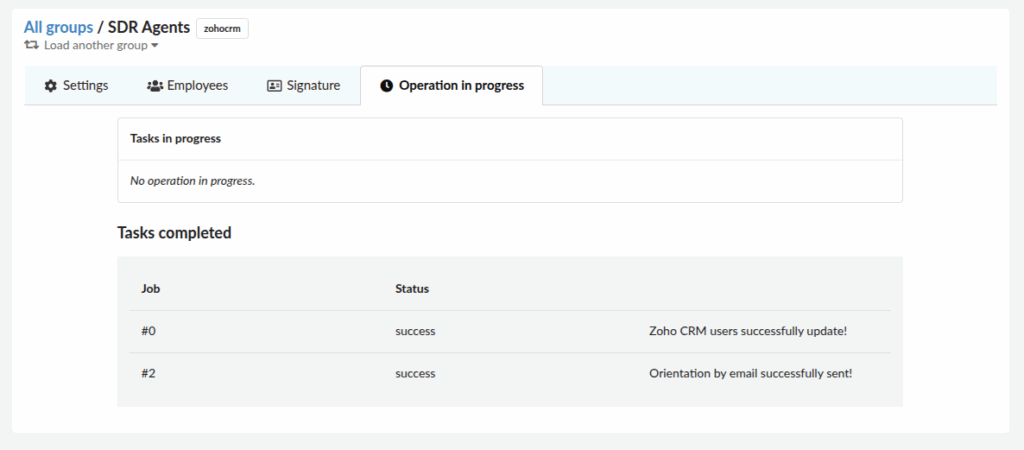Click the gear icon on the Settings tab
The height and width of the screenshot is (450, 1024).
51,86
